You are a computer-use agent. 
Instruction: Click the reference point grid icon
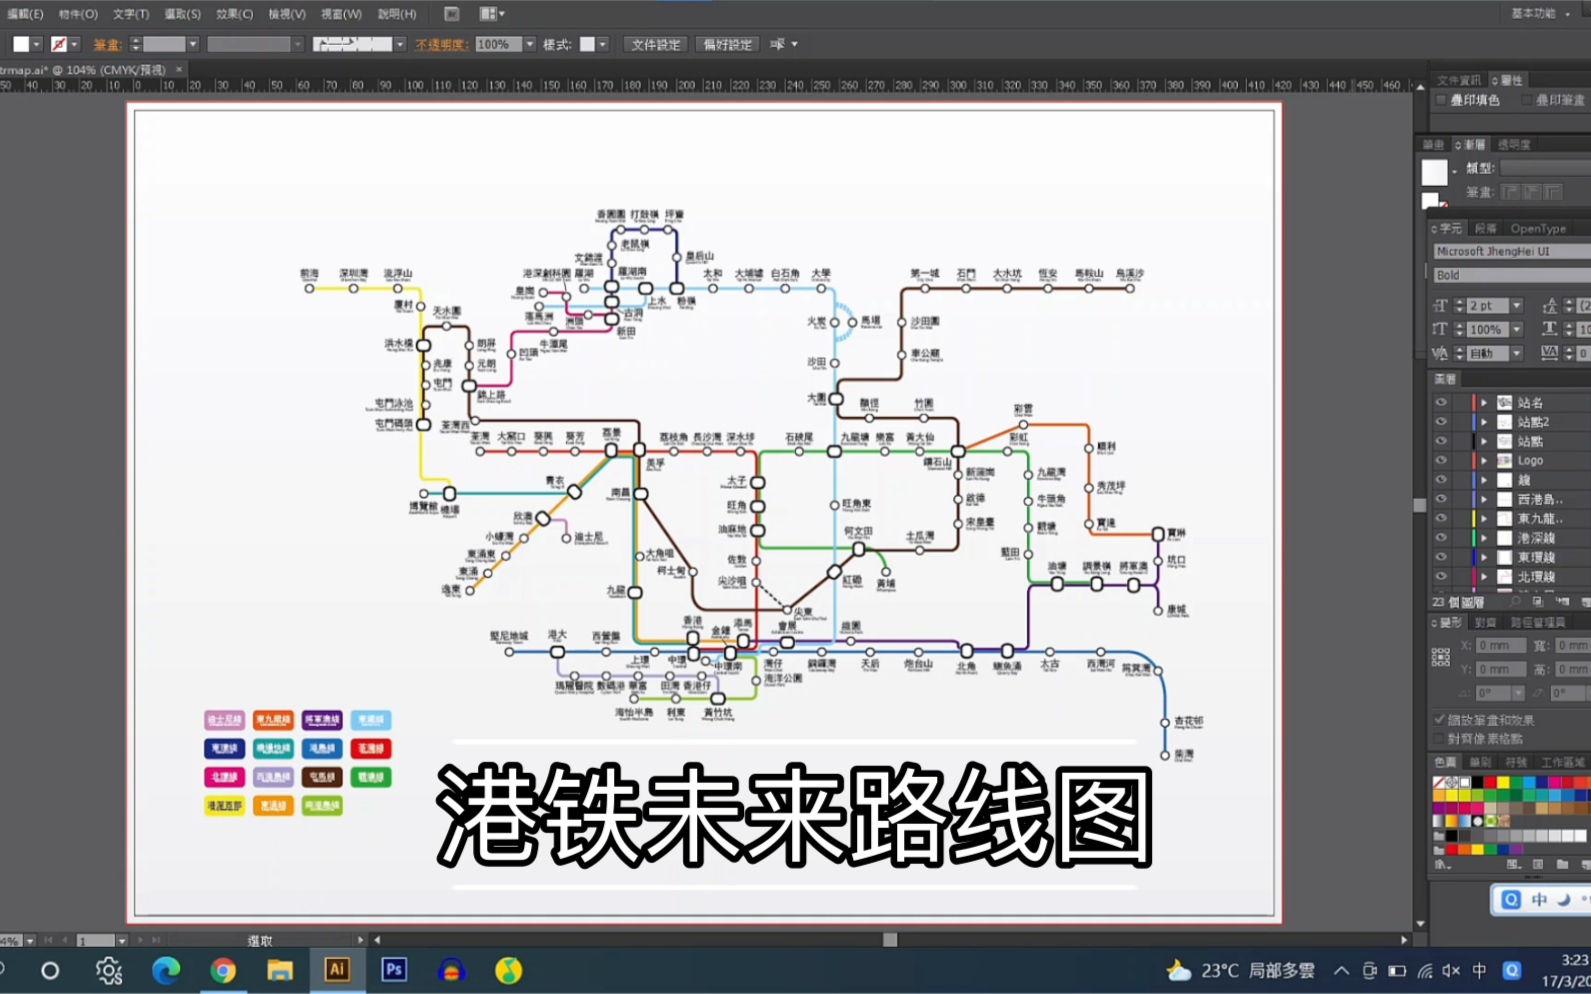(x=1441, y=657)
